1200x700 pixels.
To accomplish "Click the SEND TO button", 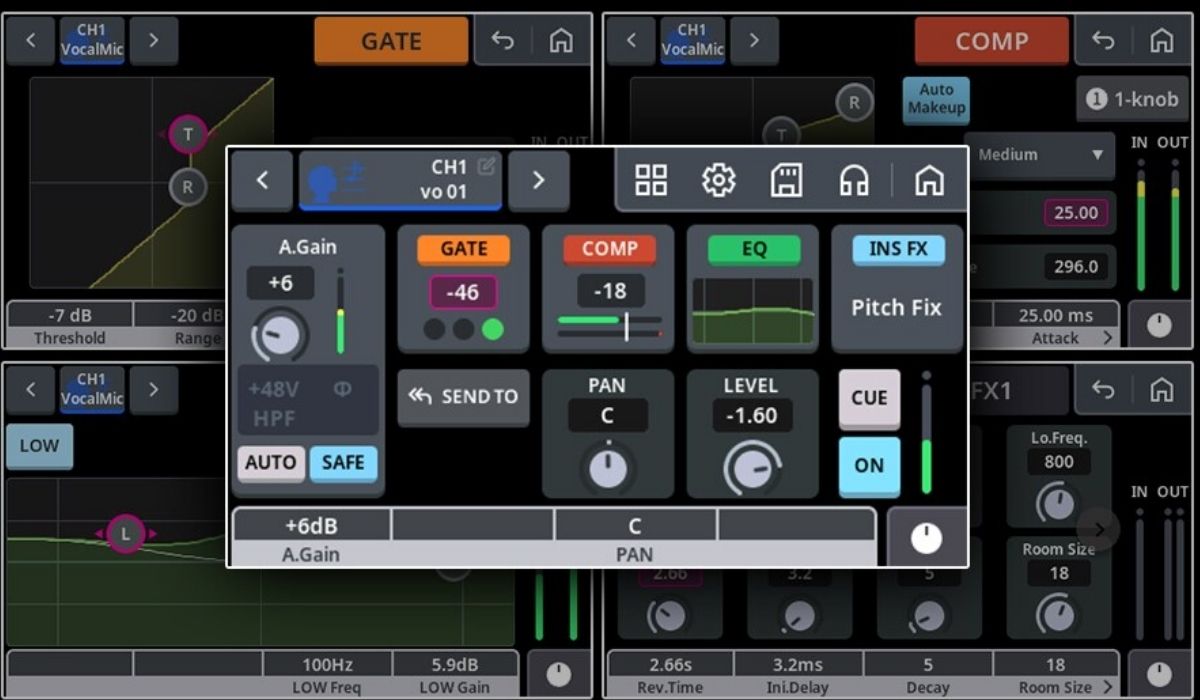I will 463,397.
